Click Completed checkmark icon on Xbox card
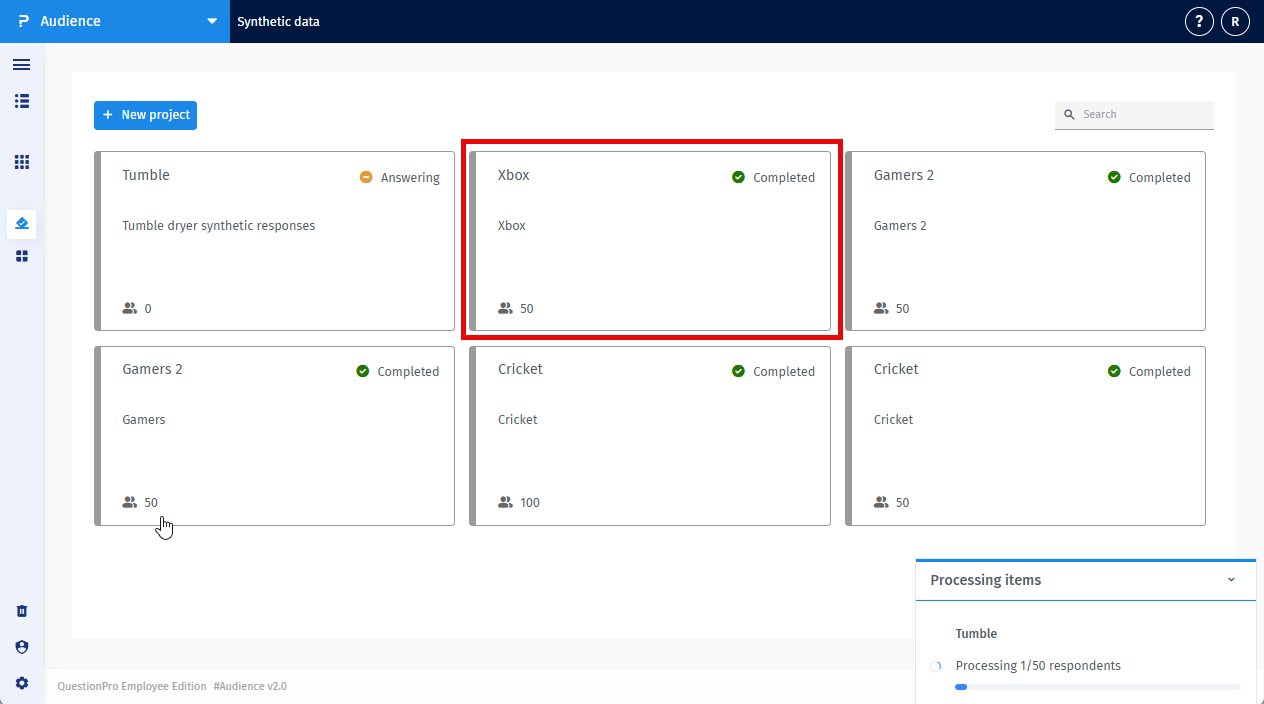This screenshot has height=704, width=1264. pos(738,177)
